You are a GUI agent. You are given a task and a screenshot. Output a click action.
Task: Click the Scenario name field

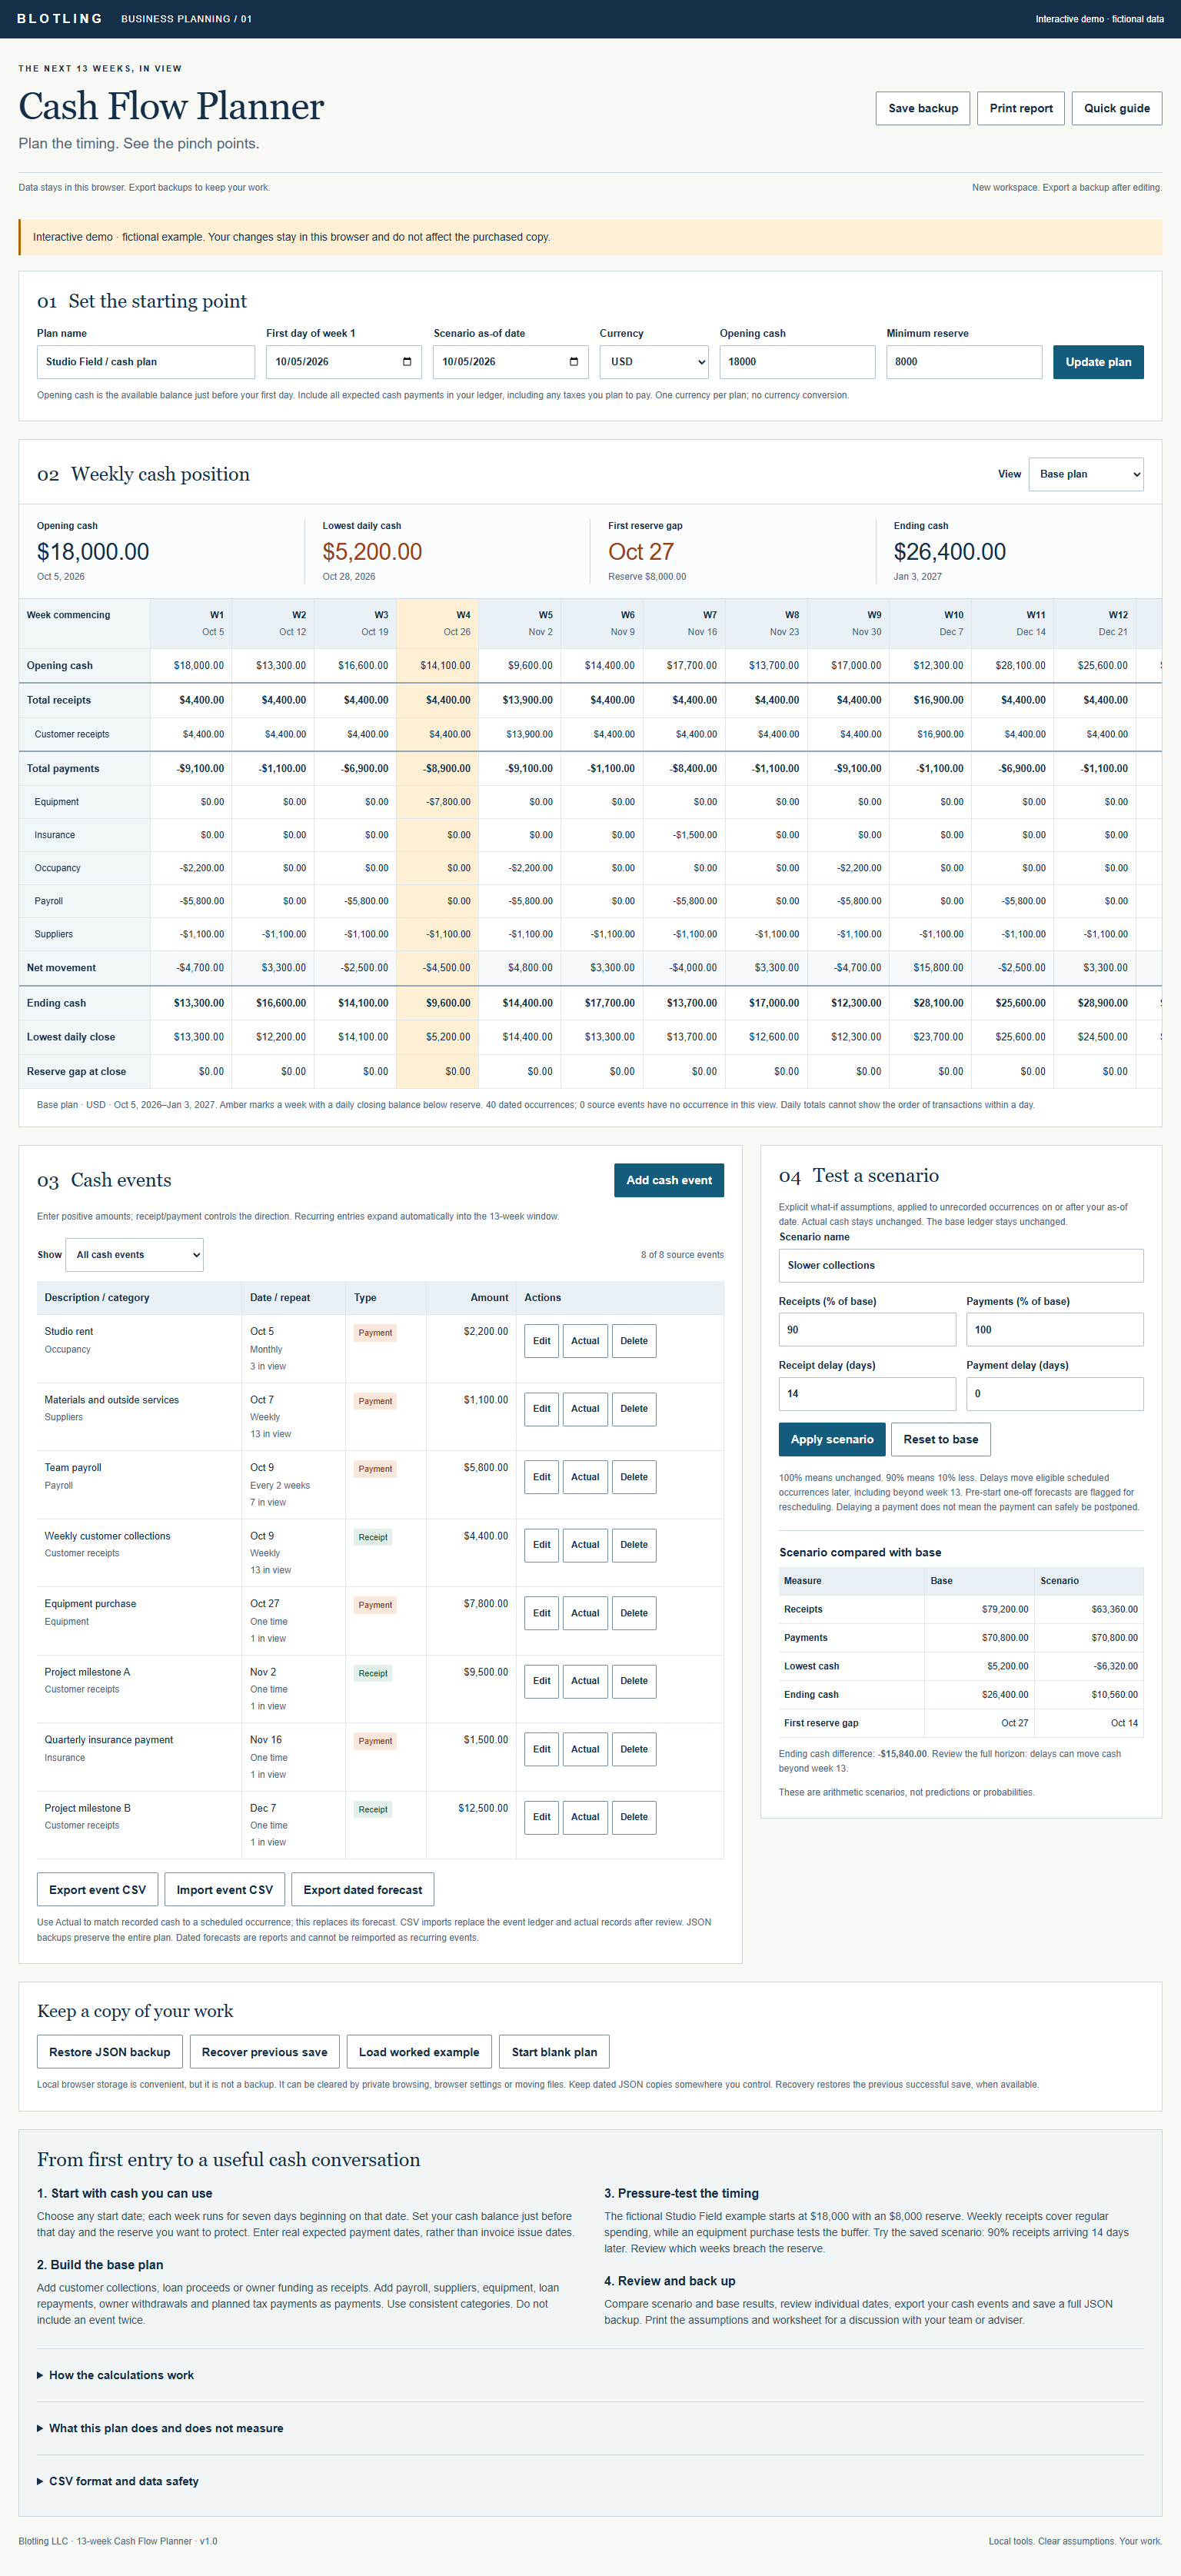pyautogui.click(x=961, y=1266)
